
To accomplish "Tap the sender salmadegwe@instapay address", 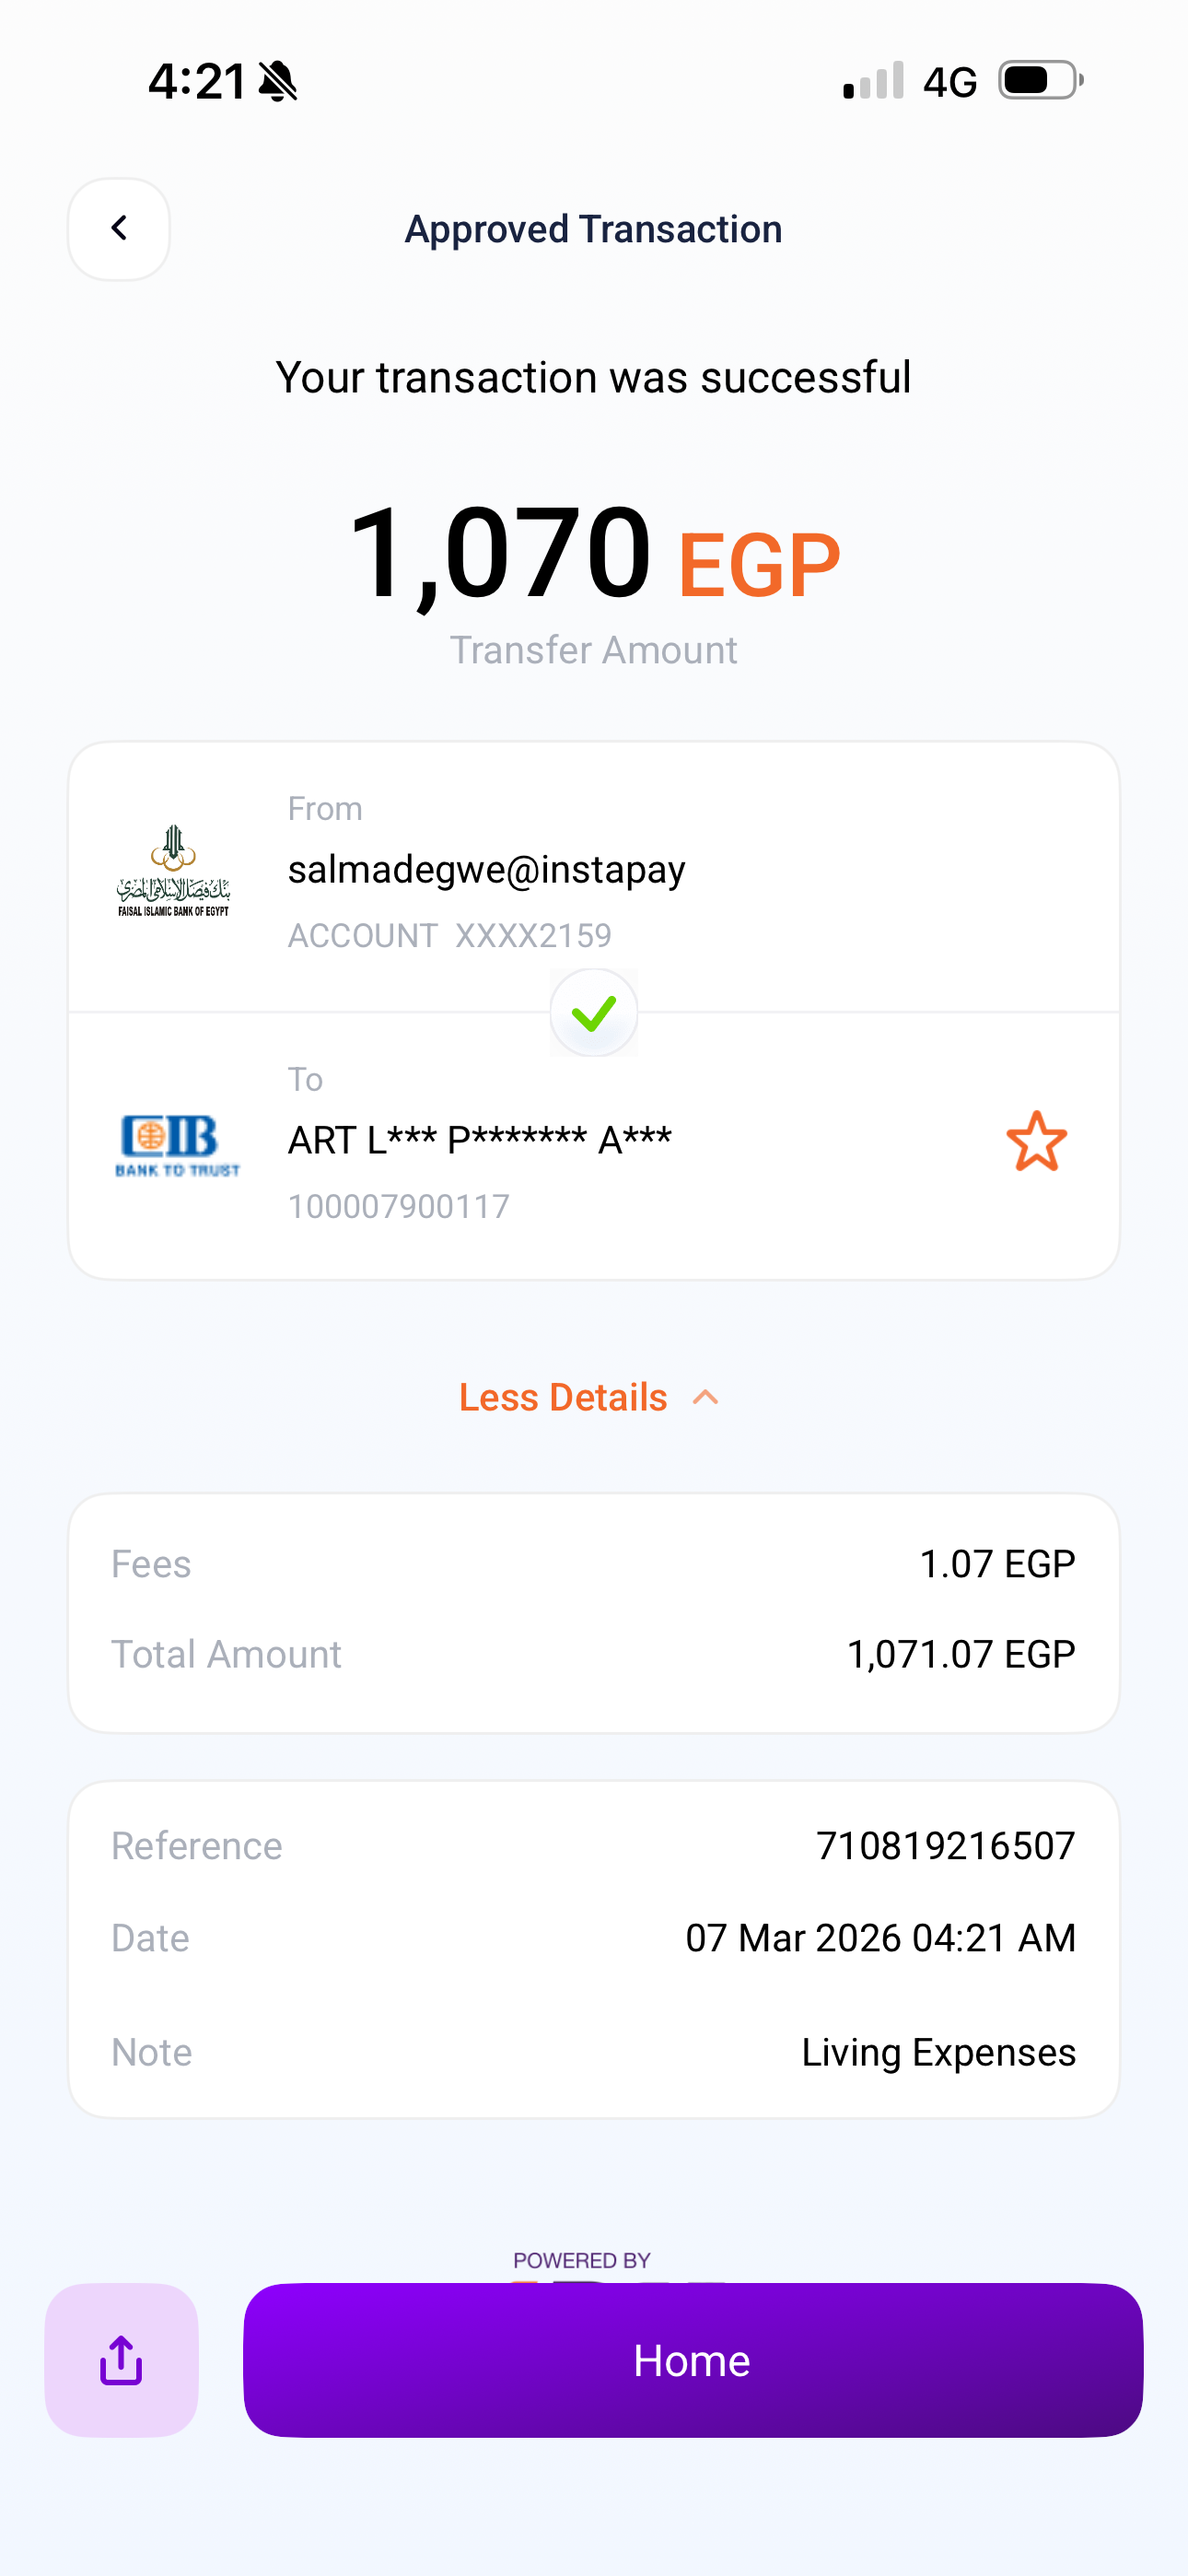I will click(486, 869).
